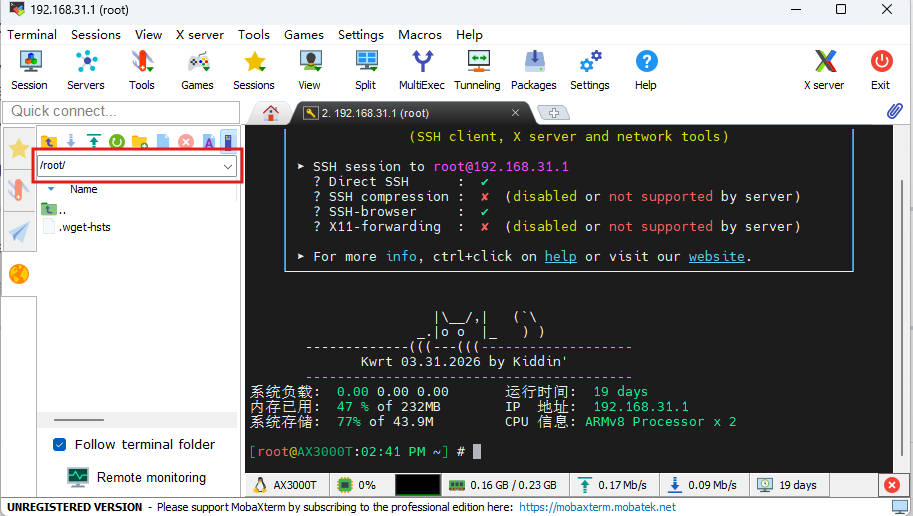Click the Quick connect input field
Image resolution: width=913 pixels, height=516 pixels.
click(x=121, y=111)
